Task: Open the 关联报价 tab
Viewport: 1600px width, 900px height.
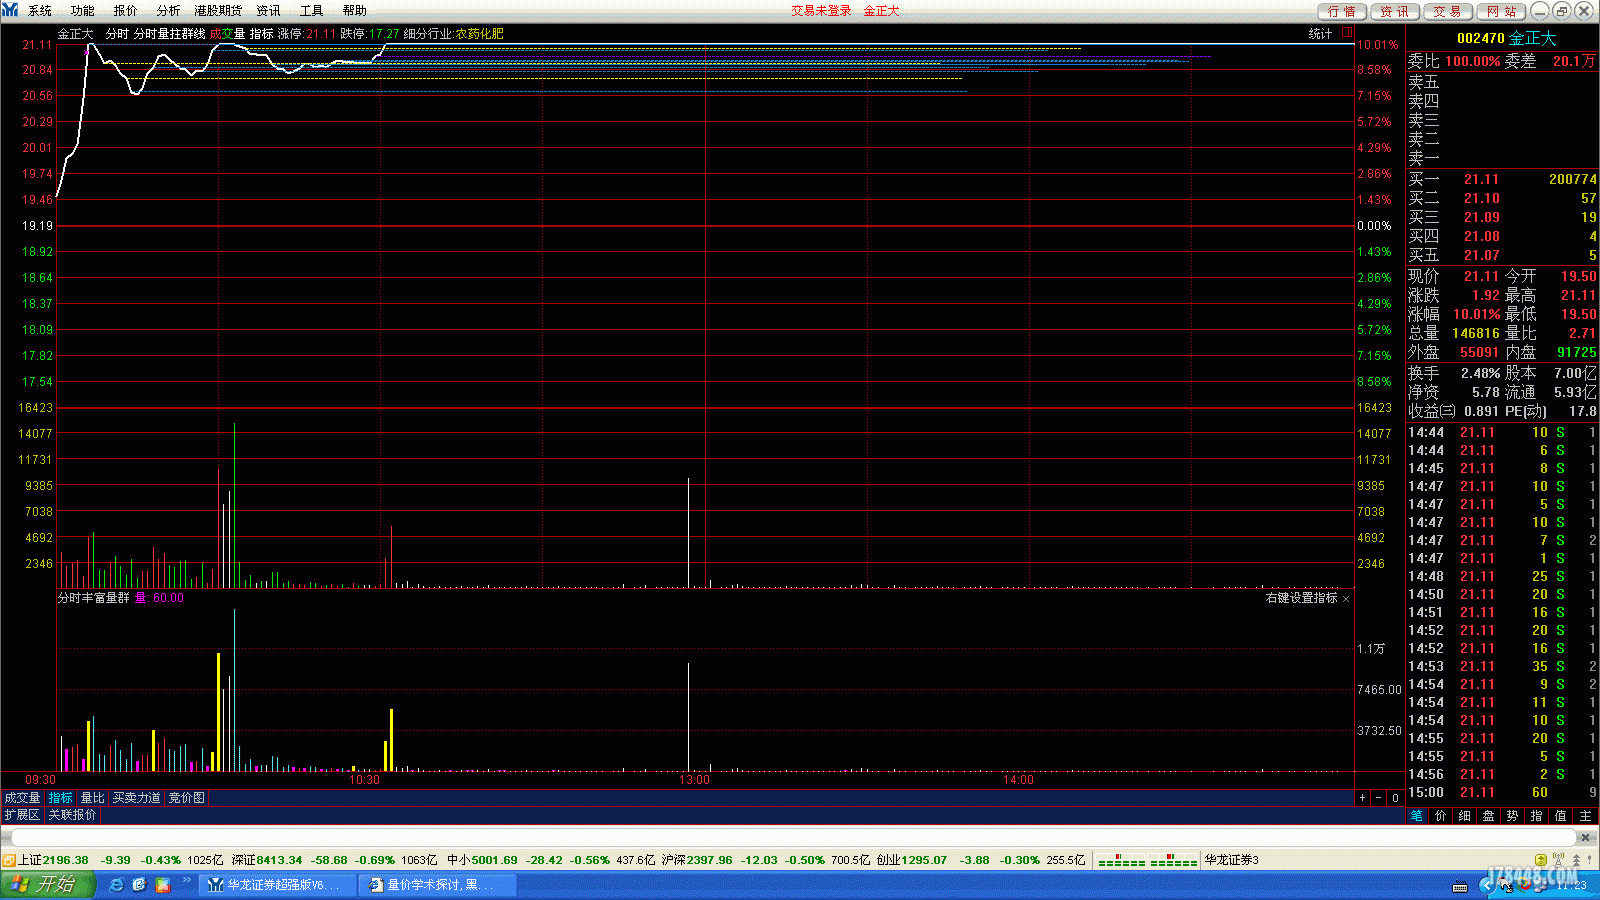Action: coord(73,815)
